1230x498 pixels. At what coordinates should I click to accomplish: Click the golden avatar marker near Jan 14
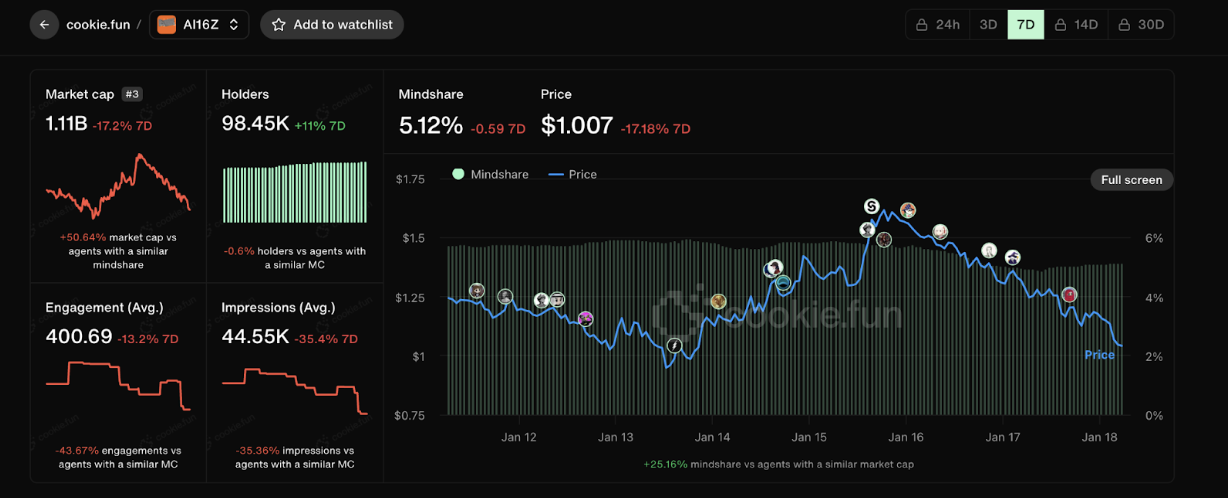(x=718, y=301)
